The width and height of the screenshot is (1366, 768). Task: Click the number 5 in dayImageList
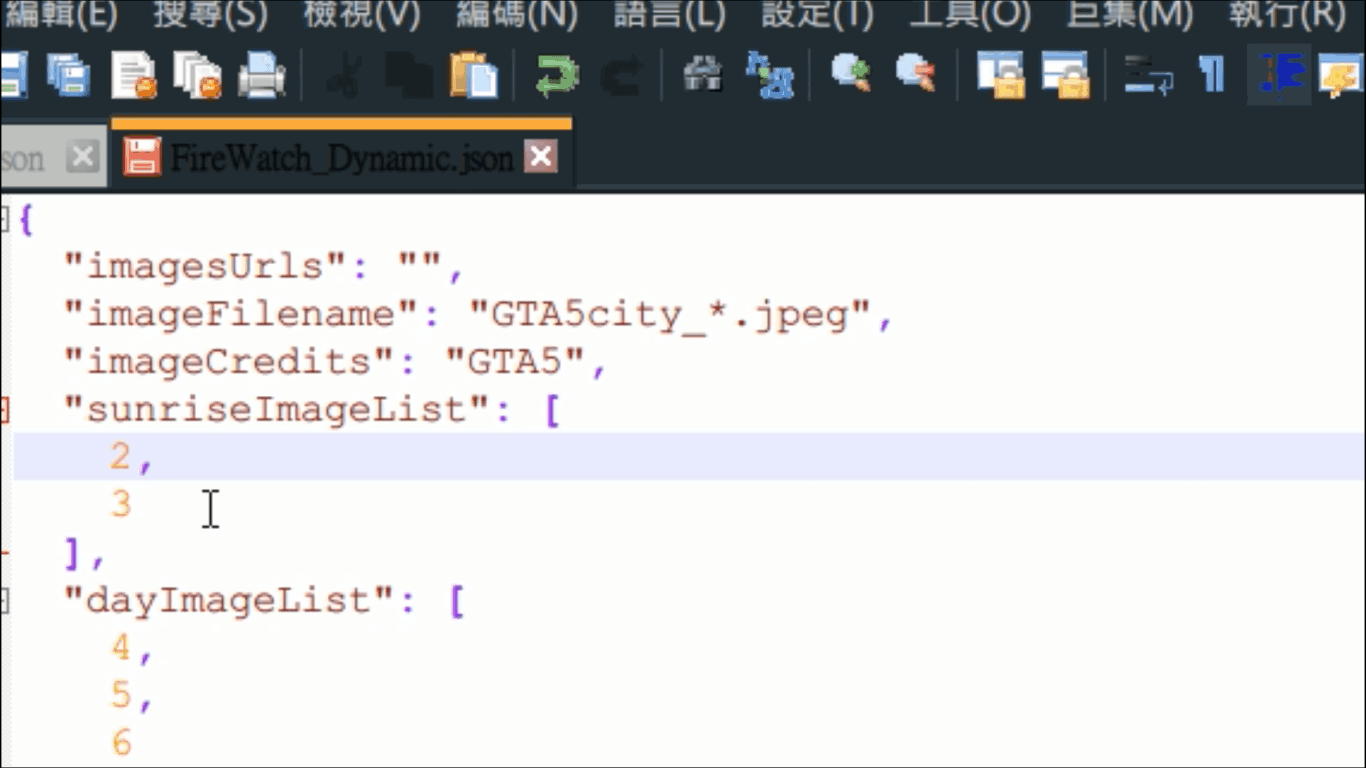pyautogui.click(x=121, y=695)
